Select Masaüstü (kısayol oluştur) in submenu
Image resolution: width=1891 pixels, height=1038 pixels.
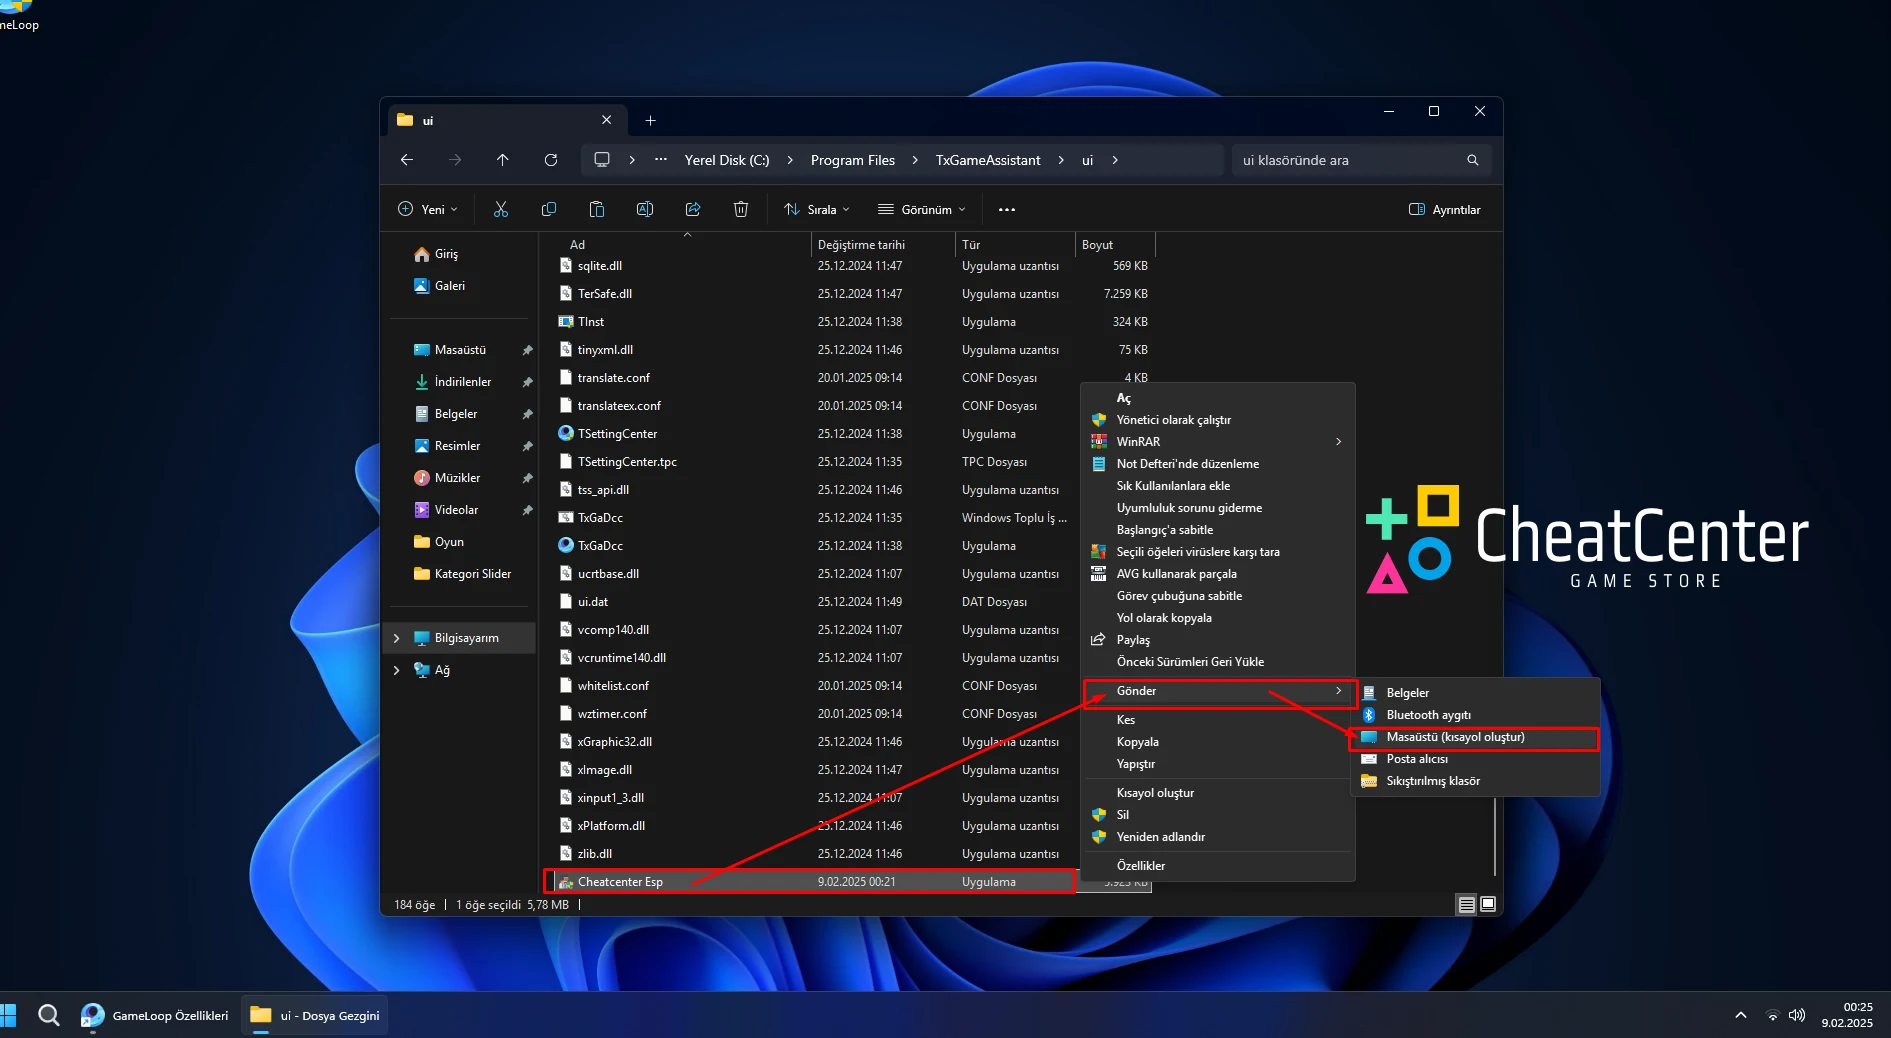point(1455,737)
